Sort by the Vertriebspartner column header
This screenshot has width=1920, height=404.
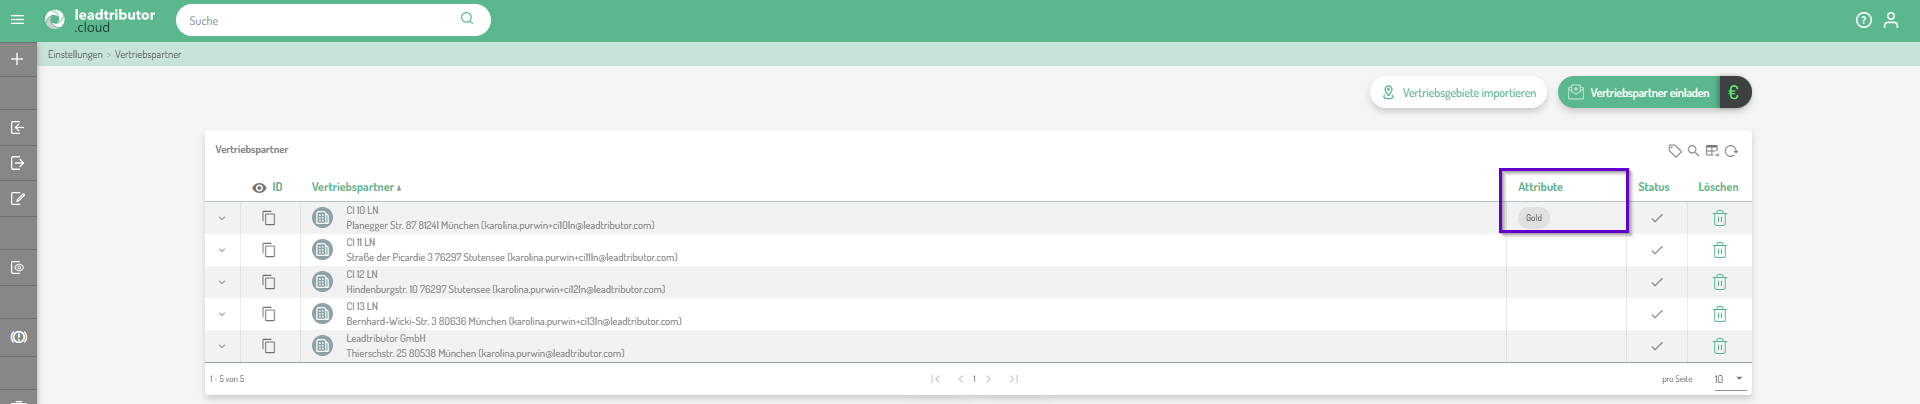(353, 187)
